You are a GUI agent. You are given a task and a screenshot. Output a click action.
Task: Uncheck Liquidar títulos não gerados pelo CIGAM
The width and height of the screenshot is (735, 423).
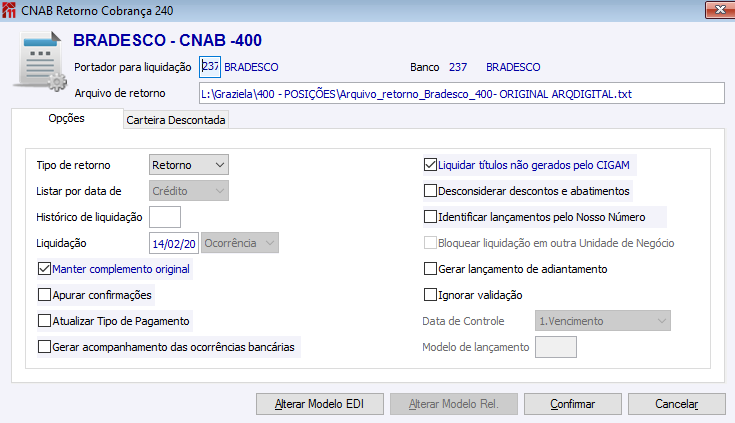430,165
